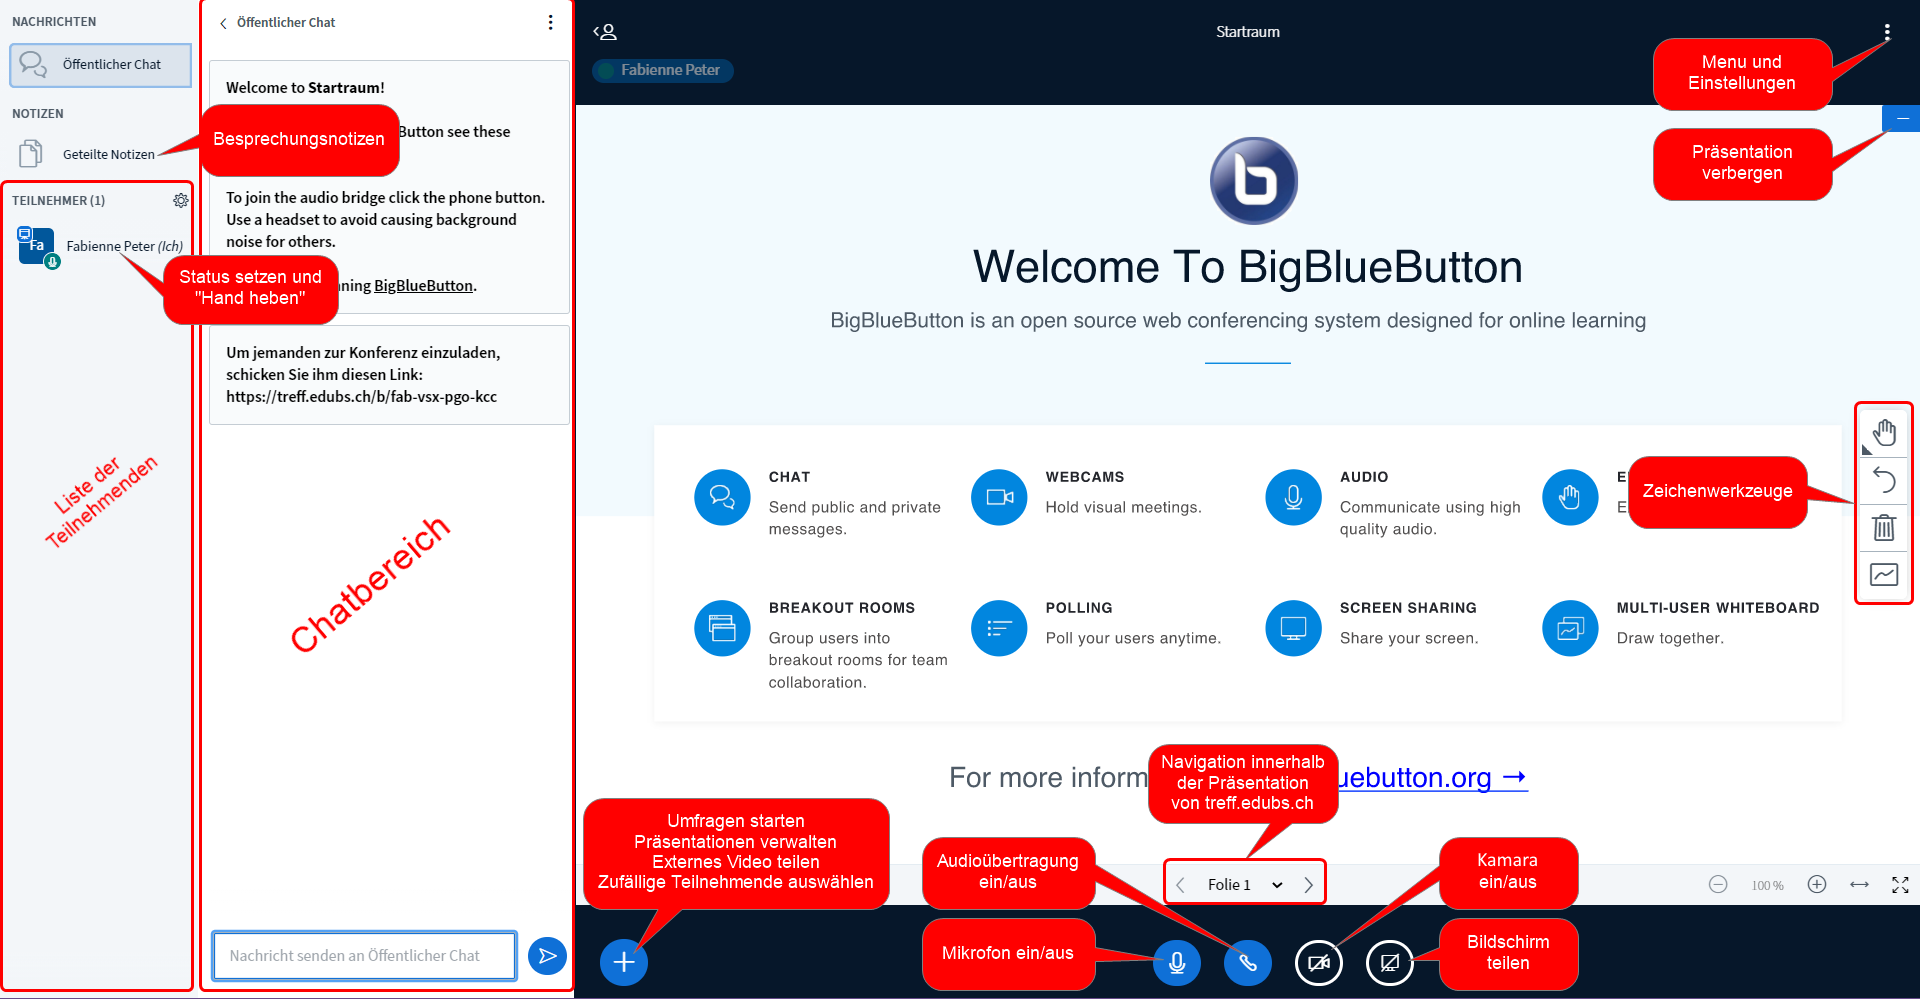Leave audio with the phone button

[1248, 962]
